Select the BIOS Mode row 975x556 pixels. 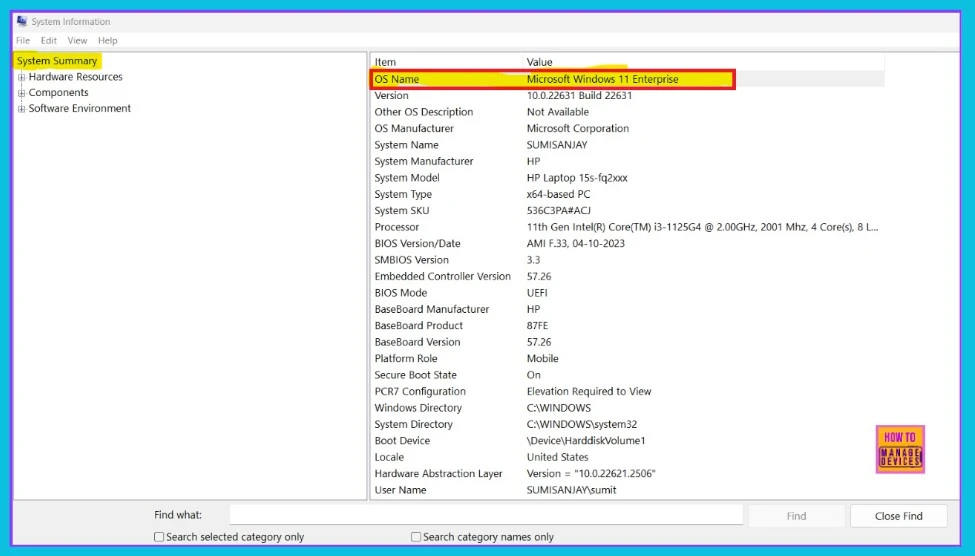coord(627,293)
